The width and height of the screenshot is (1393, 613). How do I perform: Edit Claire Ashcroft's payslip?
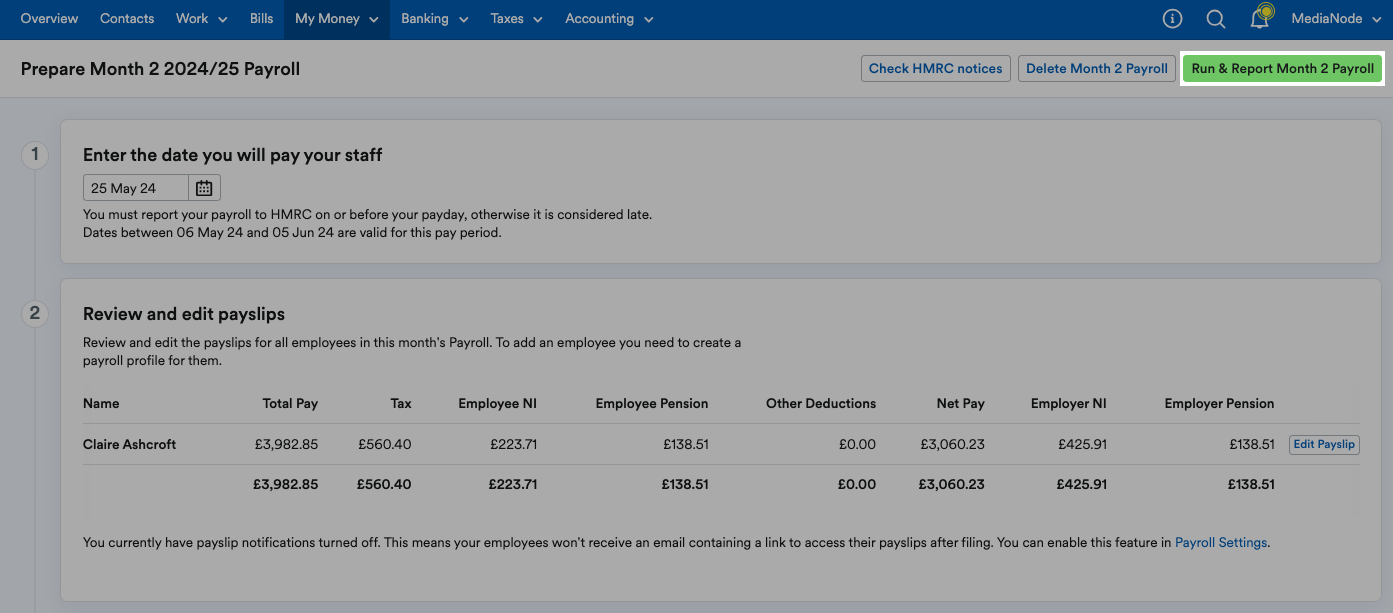point(1324,444)
